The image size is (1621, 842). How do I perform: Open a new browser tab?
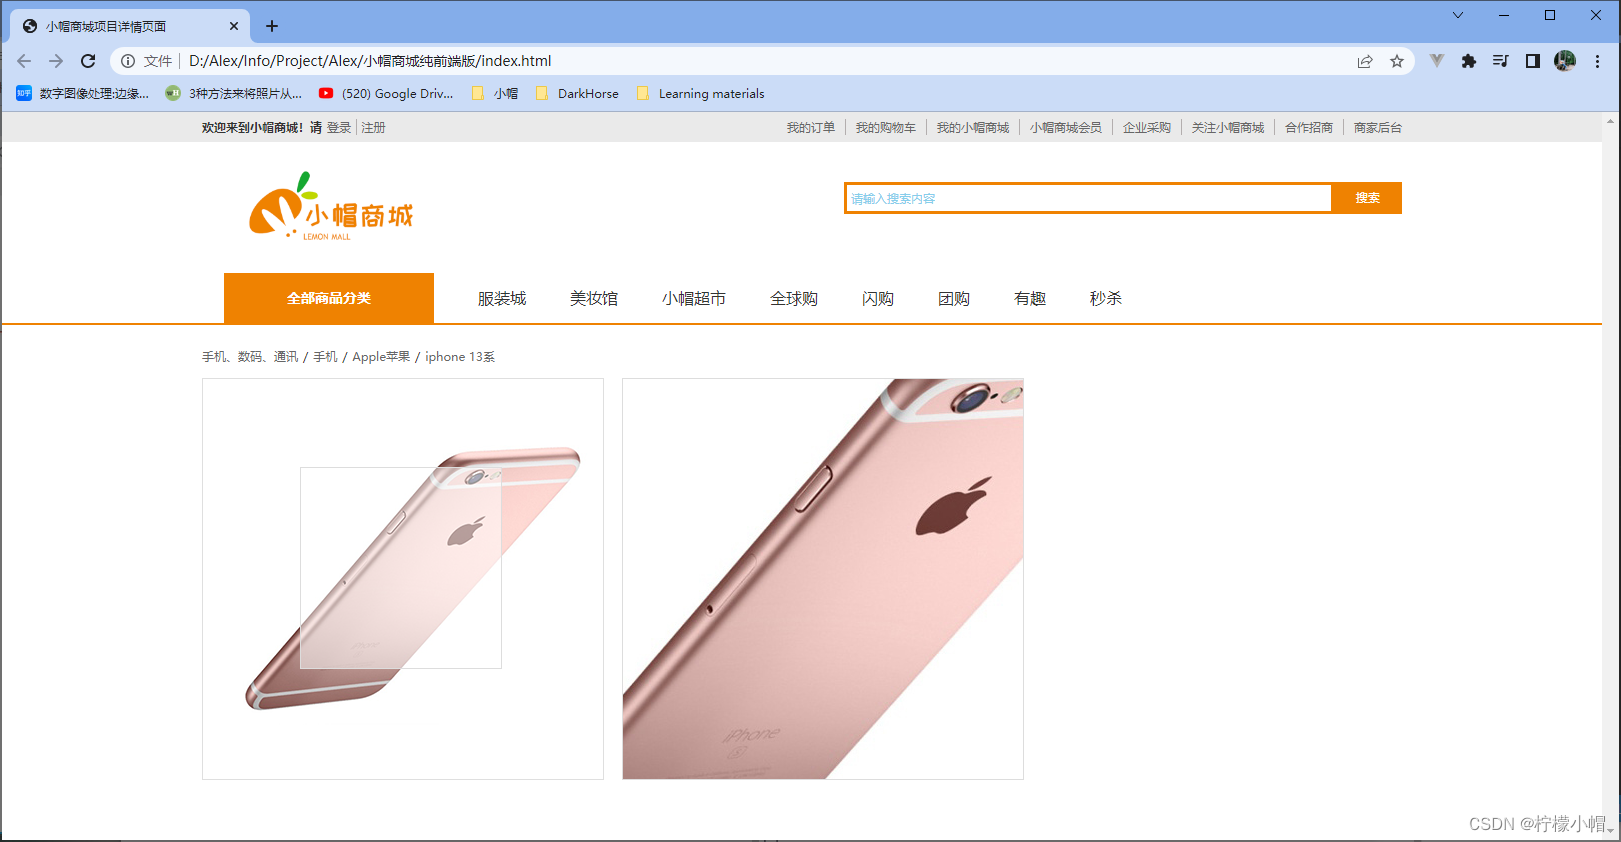point(272,26)
